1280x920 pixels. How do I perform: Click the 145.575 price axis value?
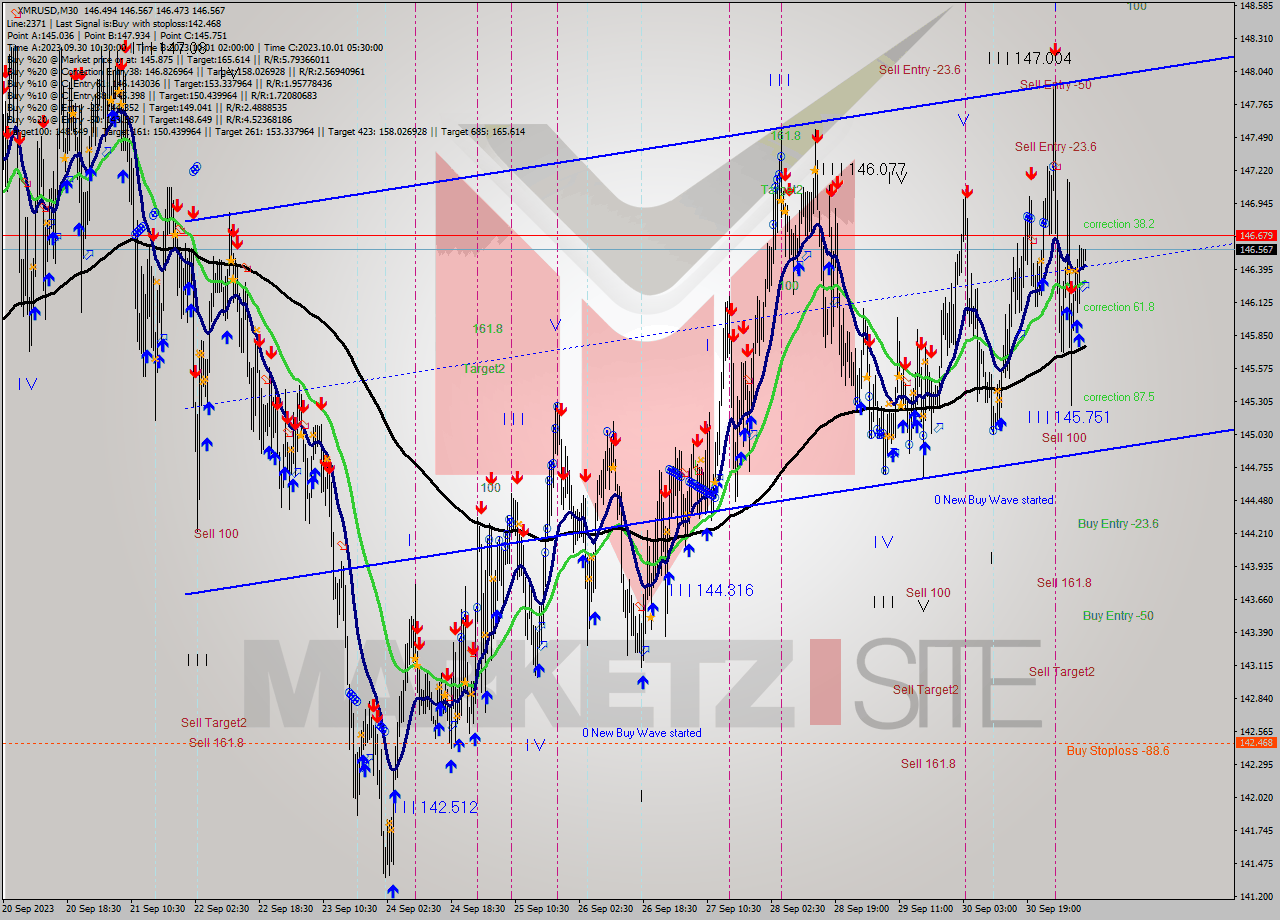pos(1256,368)
